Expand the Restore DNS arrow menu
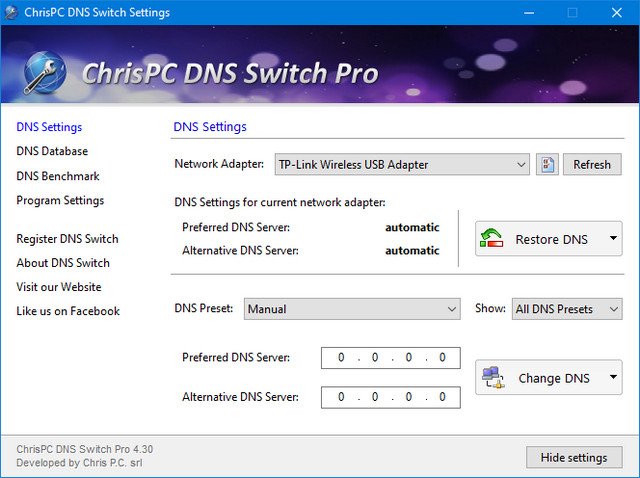Viewport: 640px width, 478px height. tap(613, 238)
